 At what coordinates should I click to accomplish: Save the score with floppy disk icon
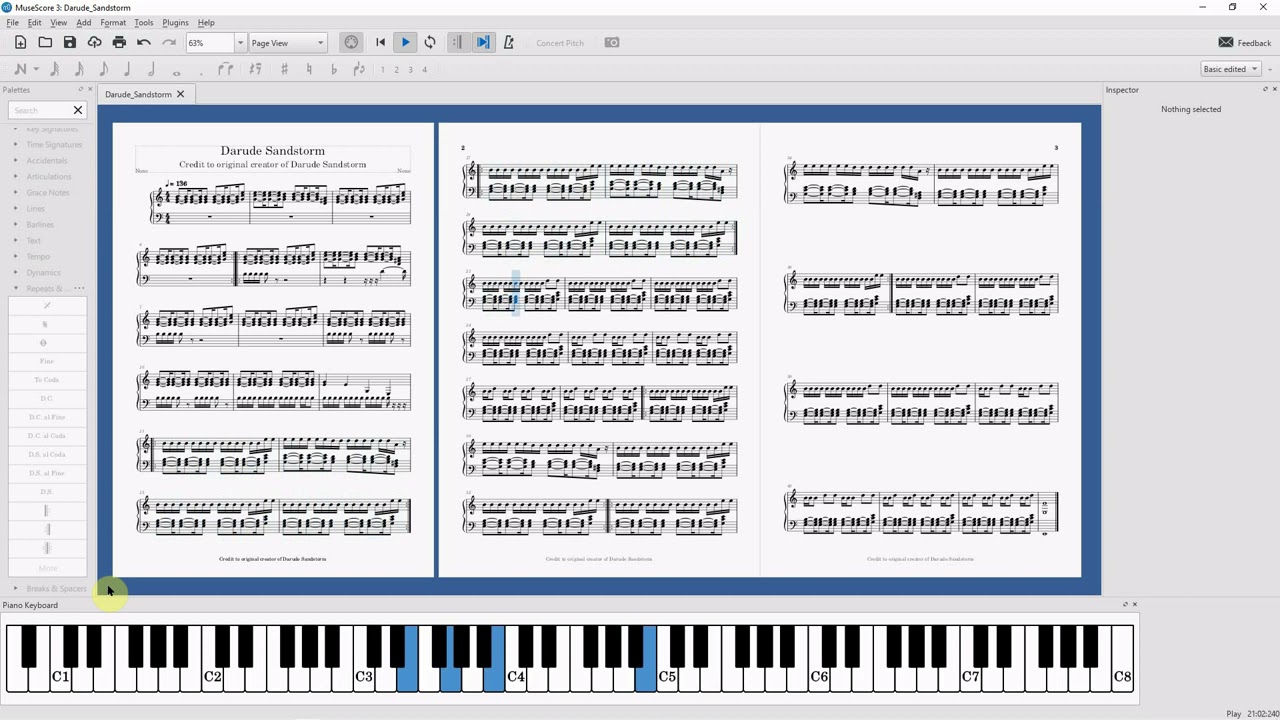point(70,42)
